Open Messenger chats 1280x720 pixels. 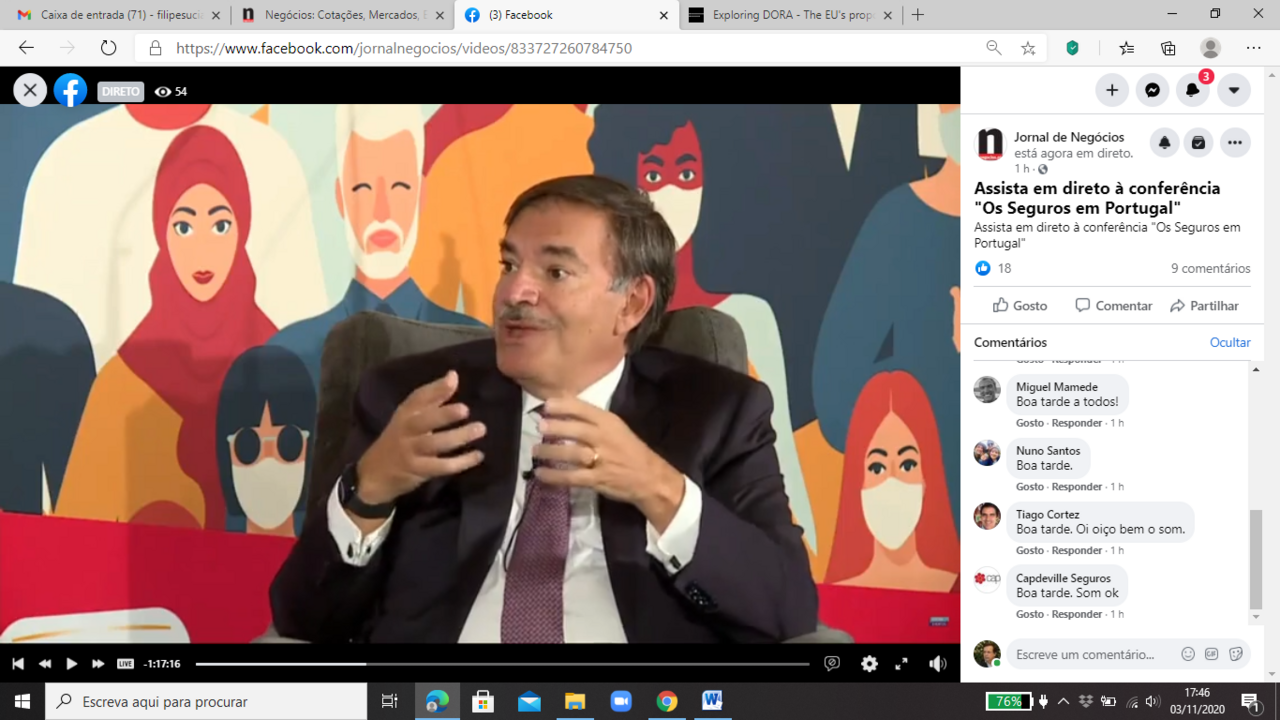(x=1152, y=90)
